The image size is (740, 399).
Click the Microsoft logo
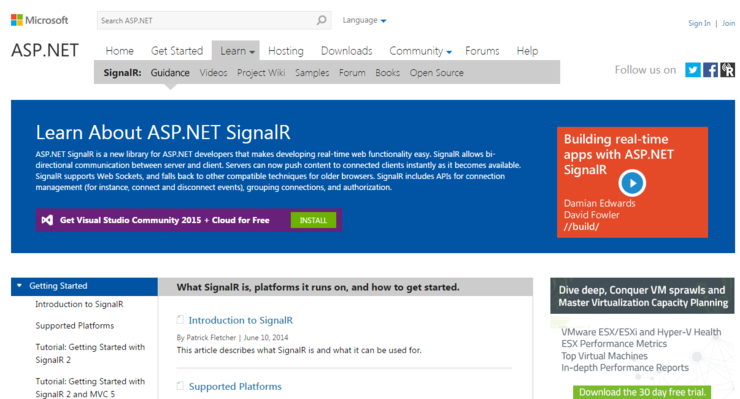coord(40,20)
